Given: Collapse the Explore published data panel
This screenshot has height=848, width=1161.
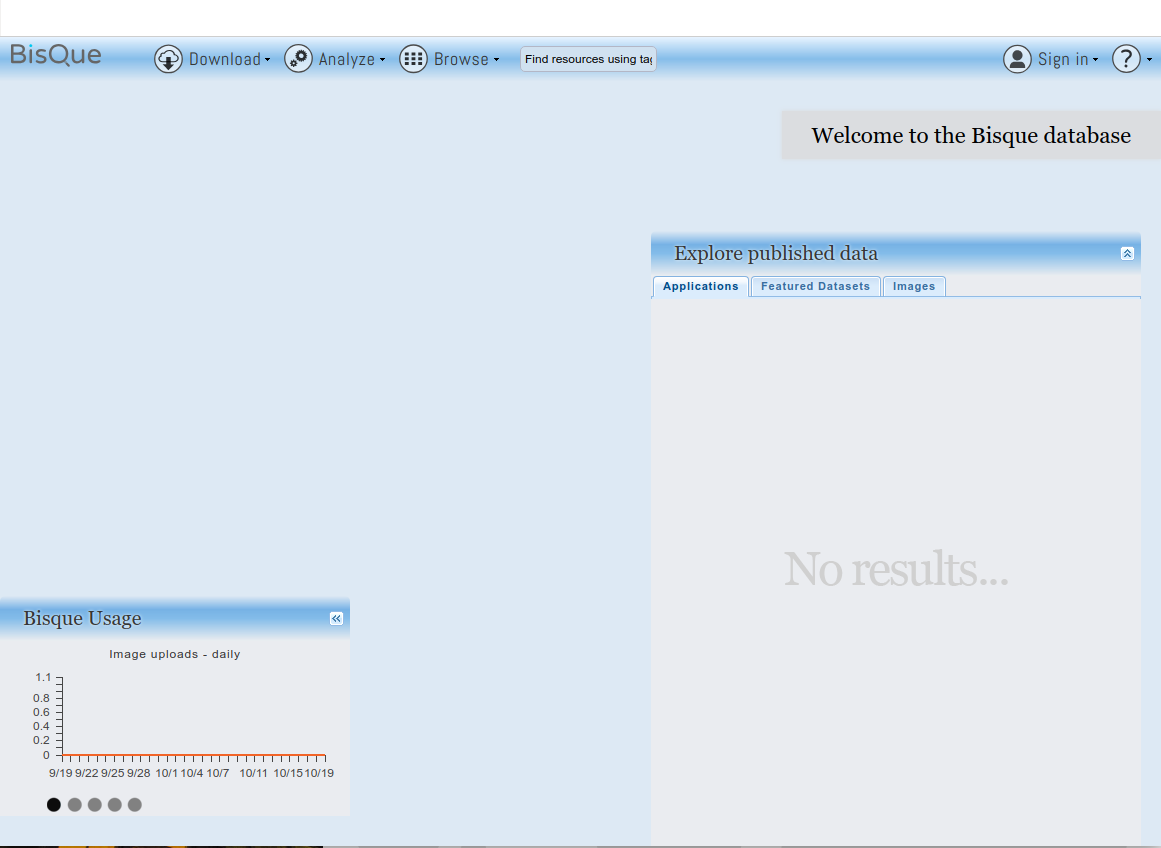Looking at the screenshot, I should (1127, 254).
